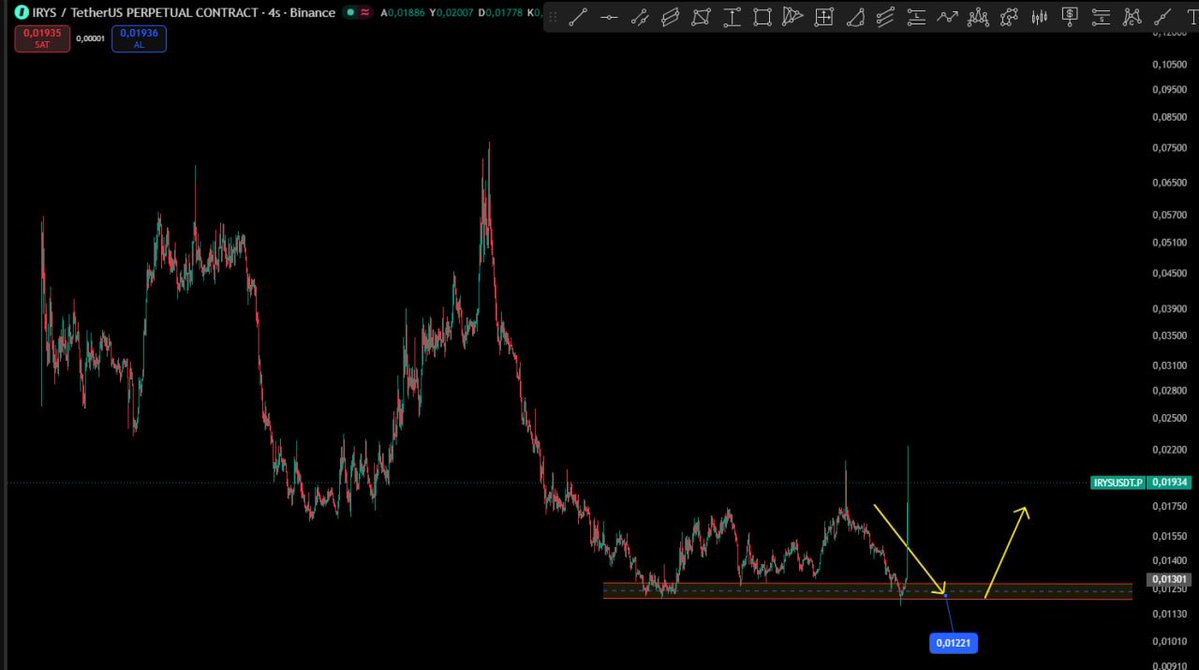Click the red SAT sell button
Image resolution: width=1199 pixels, height=670 pixels.
point(42,38)
